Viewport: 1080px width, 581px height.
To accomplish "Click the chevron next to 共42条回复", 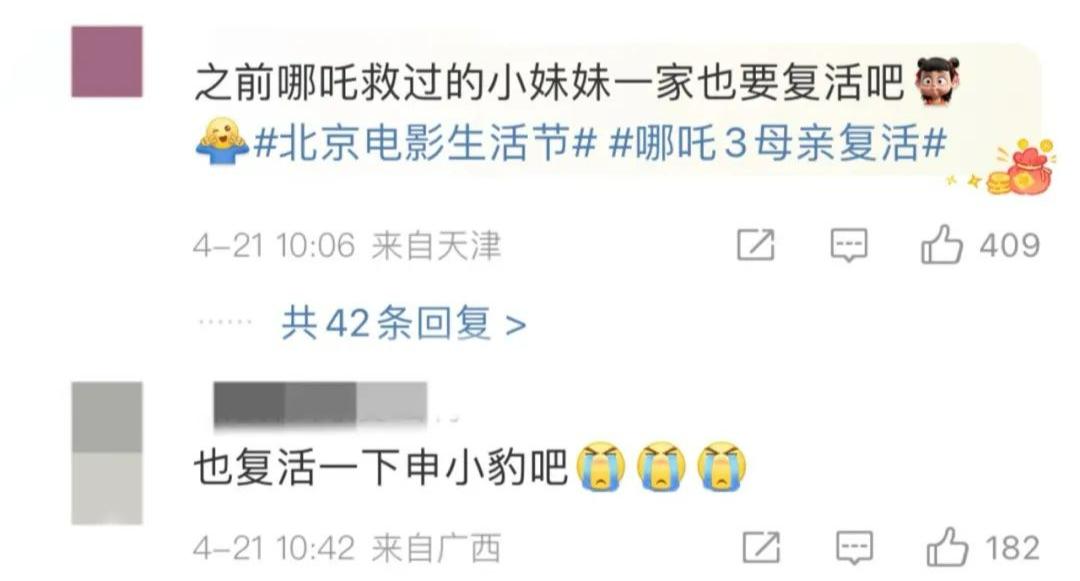I will tap(516, 324).
